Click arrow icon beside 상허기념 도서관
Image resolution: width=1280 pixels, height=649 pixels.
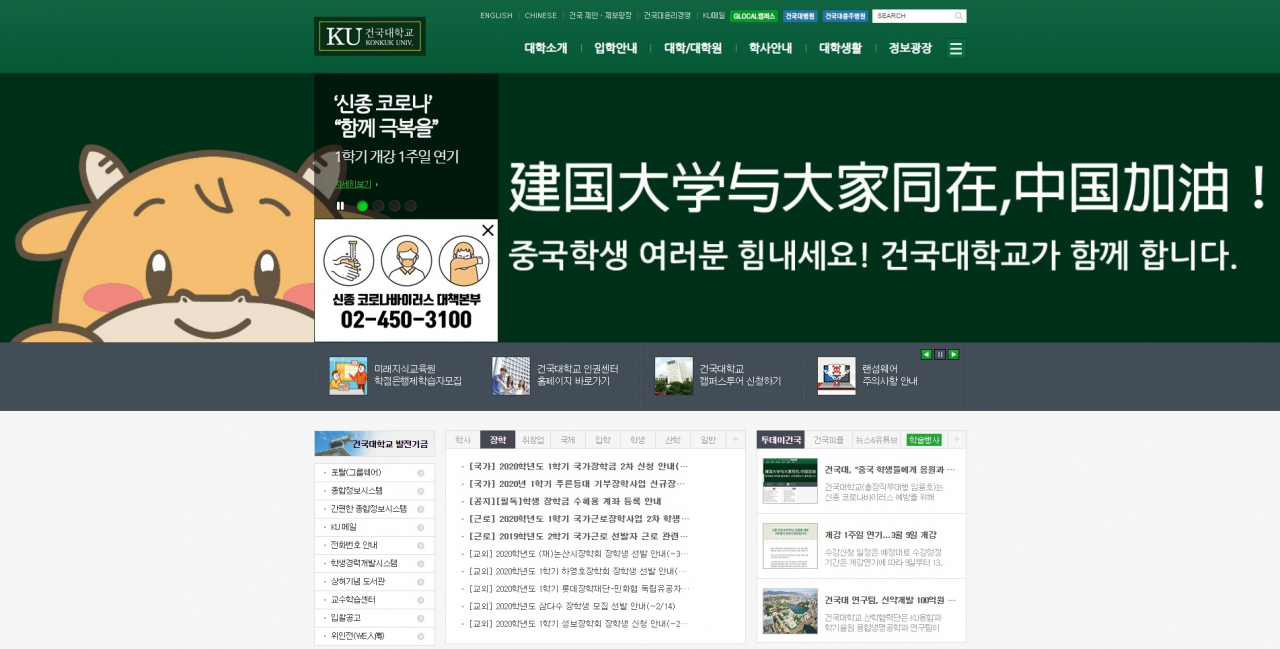(421, 581)
